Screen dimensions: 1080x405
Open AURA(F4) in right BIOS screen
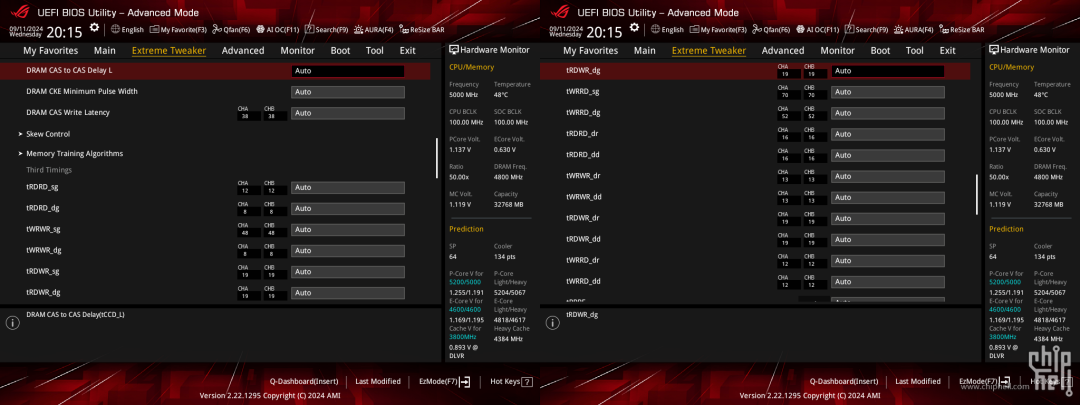914,30
